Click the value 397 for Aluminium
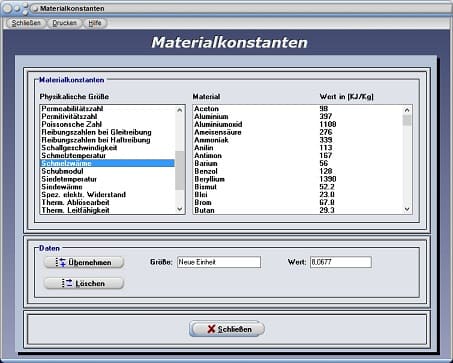Image resolution: width=453 pixels, height=363 pixels. pyautogui.click(x=326, y=116)
